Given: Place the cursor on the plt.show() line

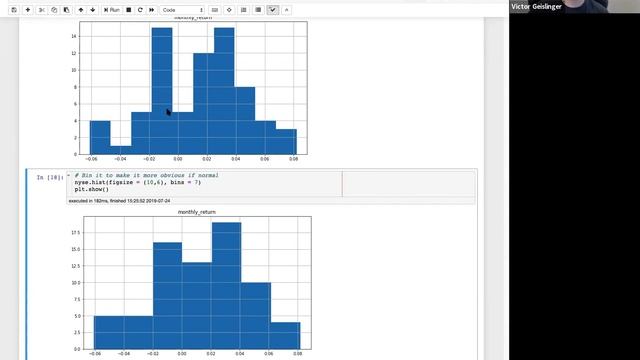Looking at the screenshot, I should pos(92,189).
